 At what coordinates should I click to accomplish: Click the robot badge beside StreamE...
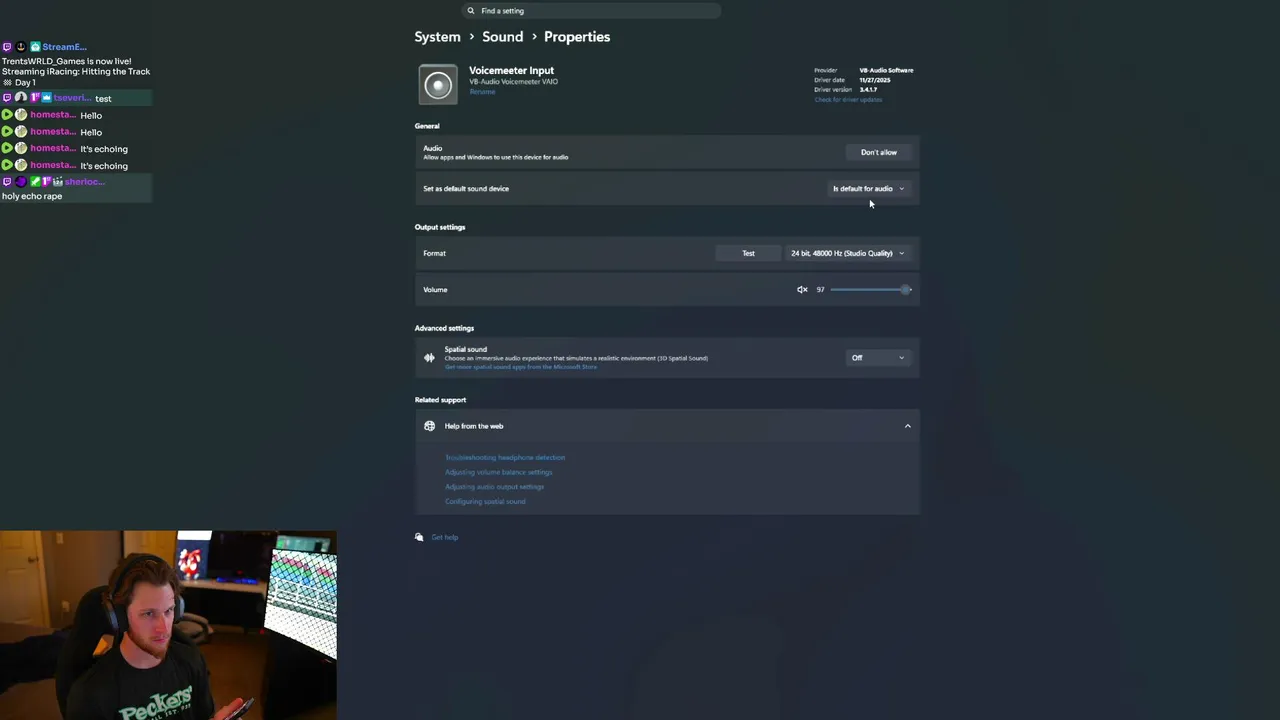[35, 47]
